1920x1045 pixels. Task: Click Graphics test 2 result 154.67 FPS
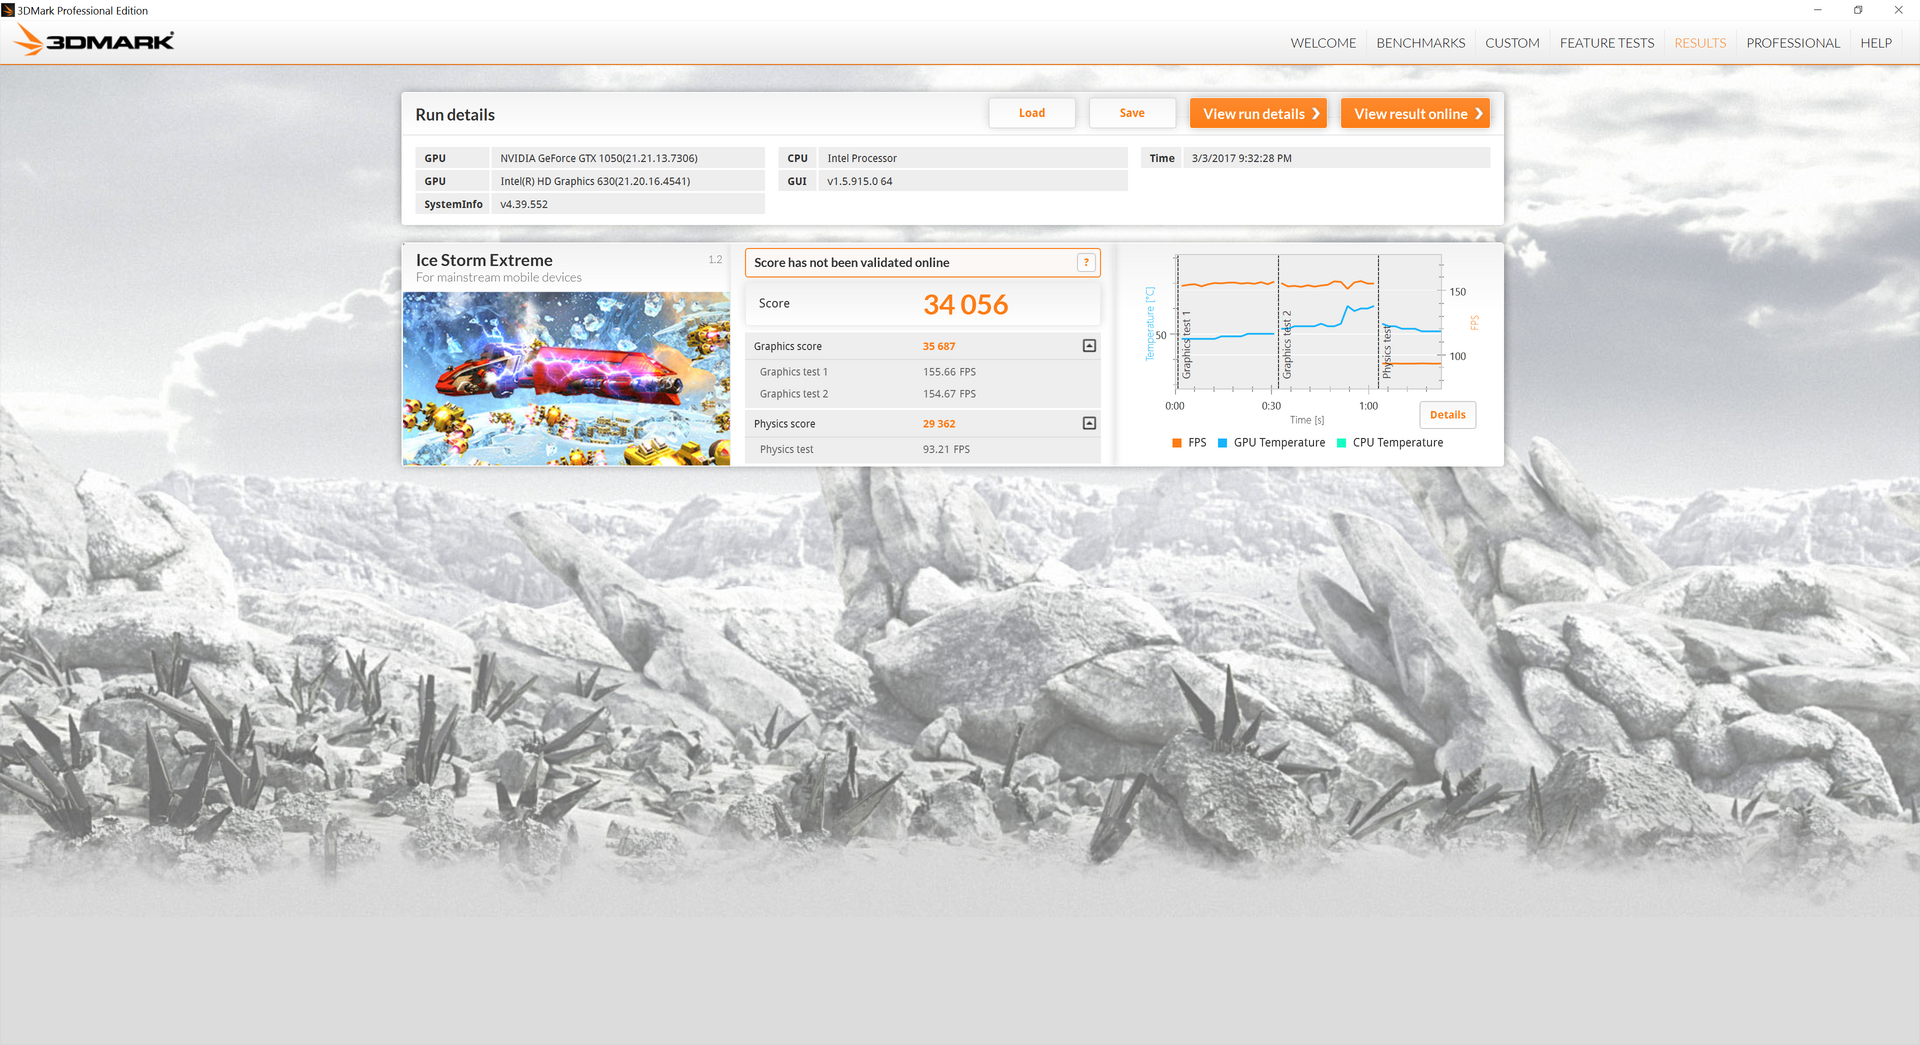pyautogui.click(x=949, y=394)
